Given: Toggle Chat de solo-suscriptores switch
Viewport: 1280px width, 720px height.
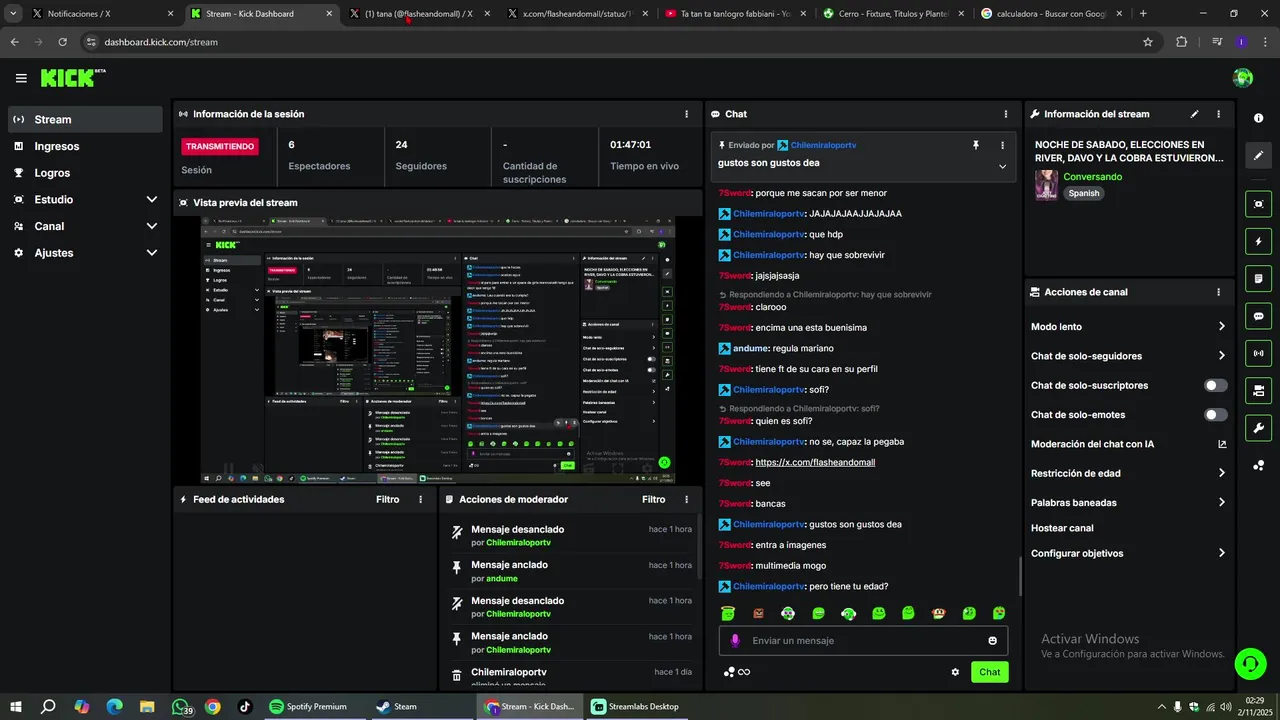Looking at the screenshot, I should [1216, 385].
